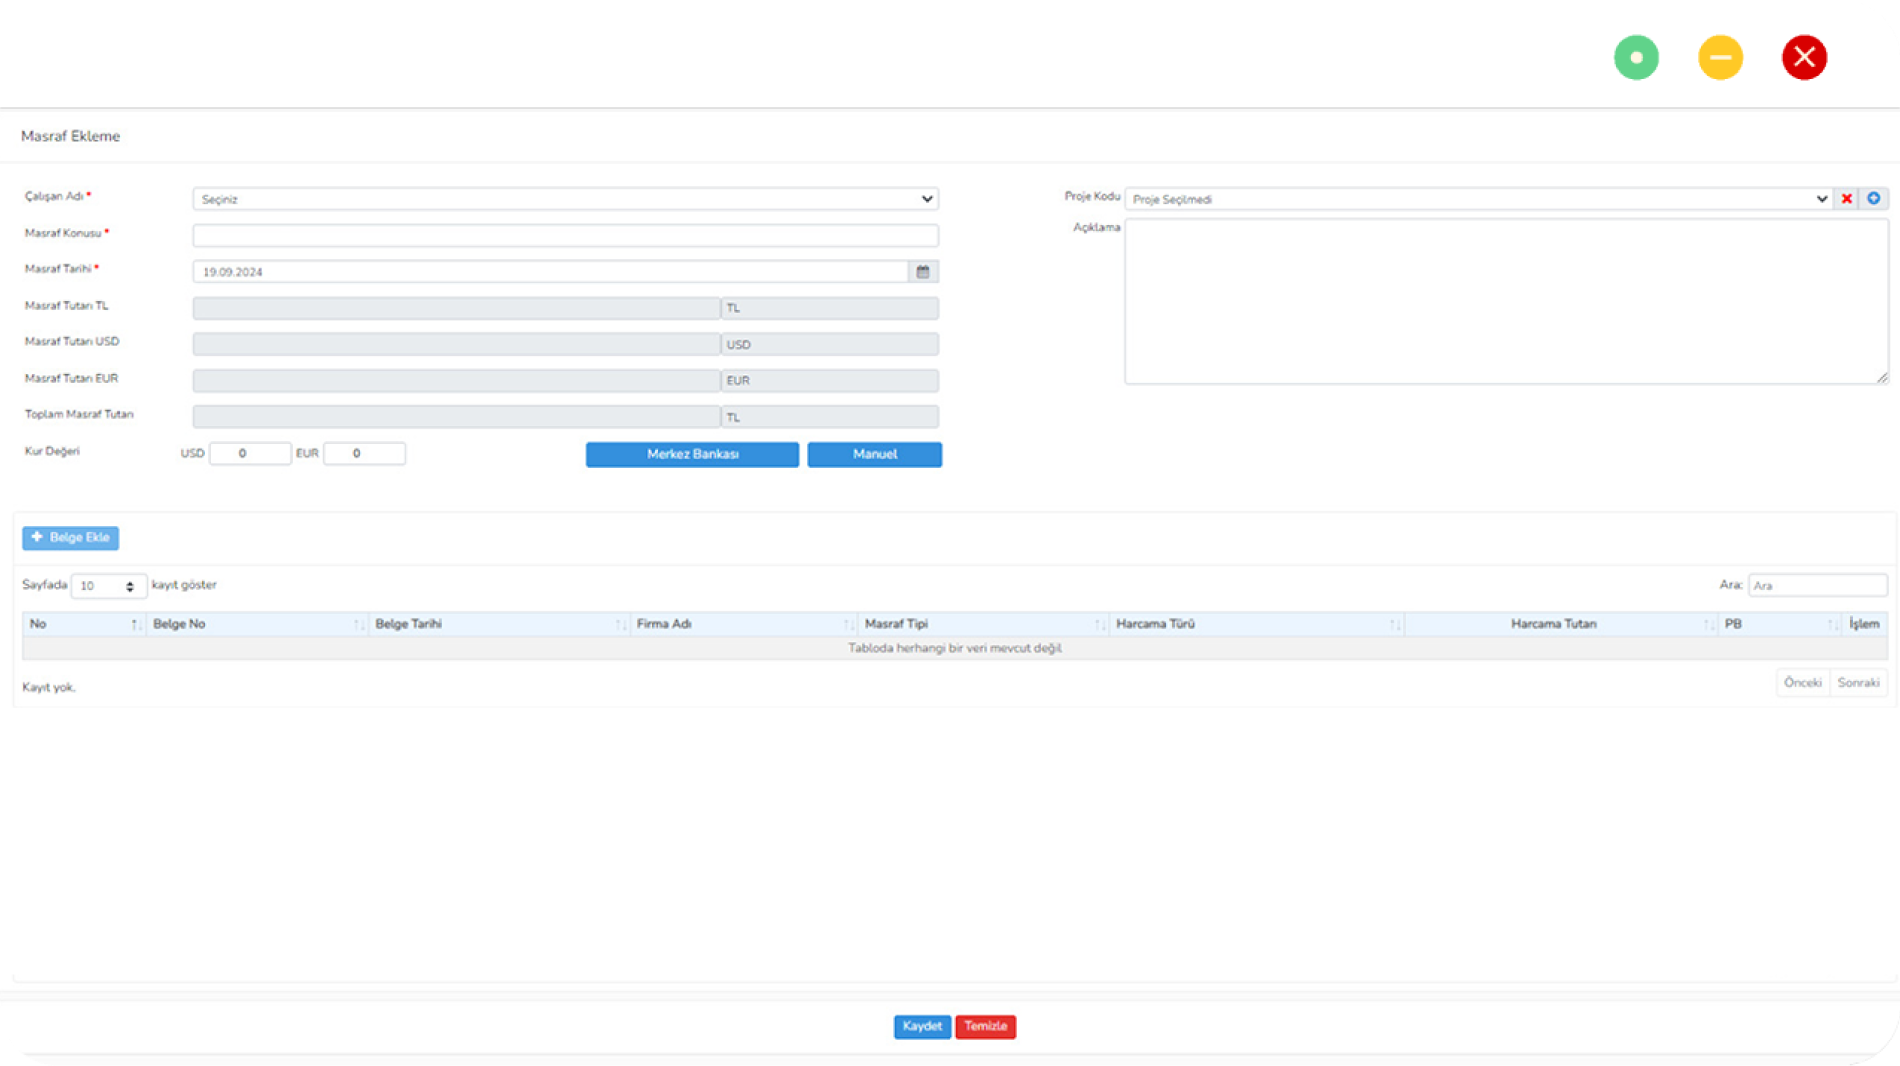Image resolution: width=1900 pixels, height=1066 pixels.
Task: Click the EUR exchange rate input
Action: pyautogui.click(x=364, y=453)
